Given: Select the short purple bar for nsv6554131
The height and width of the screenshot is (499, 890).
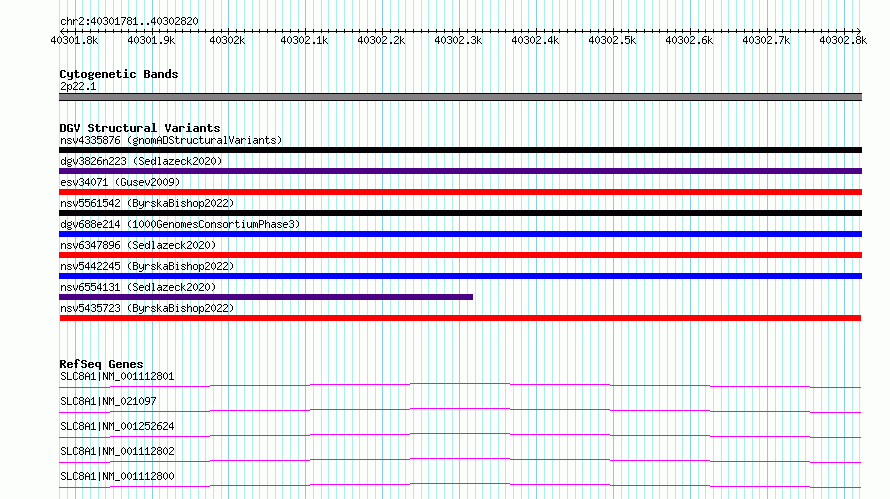Looking at the screenshot, I should click(266, 297).
